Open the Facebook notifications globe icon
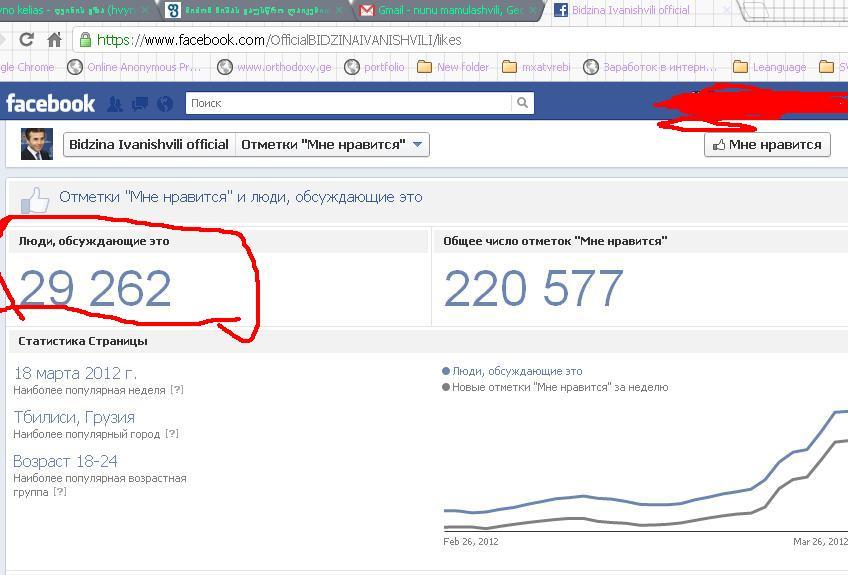 coord(165,103)
